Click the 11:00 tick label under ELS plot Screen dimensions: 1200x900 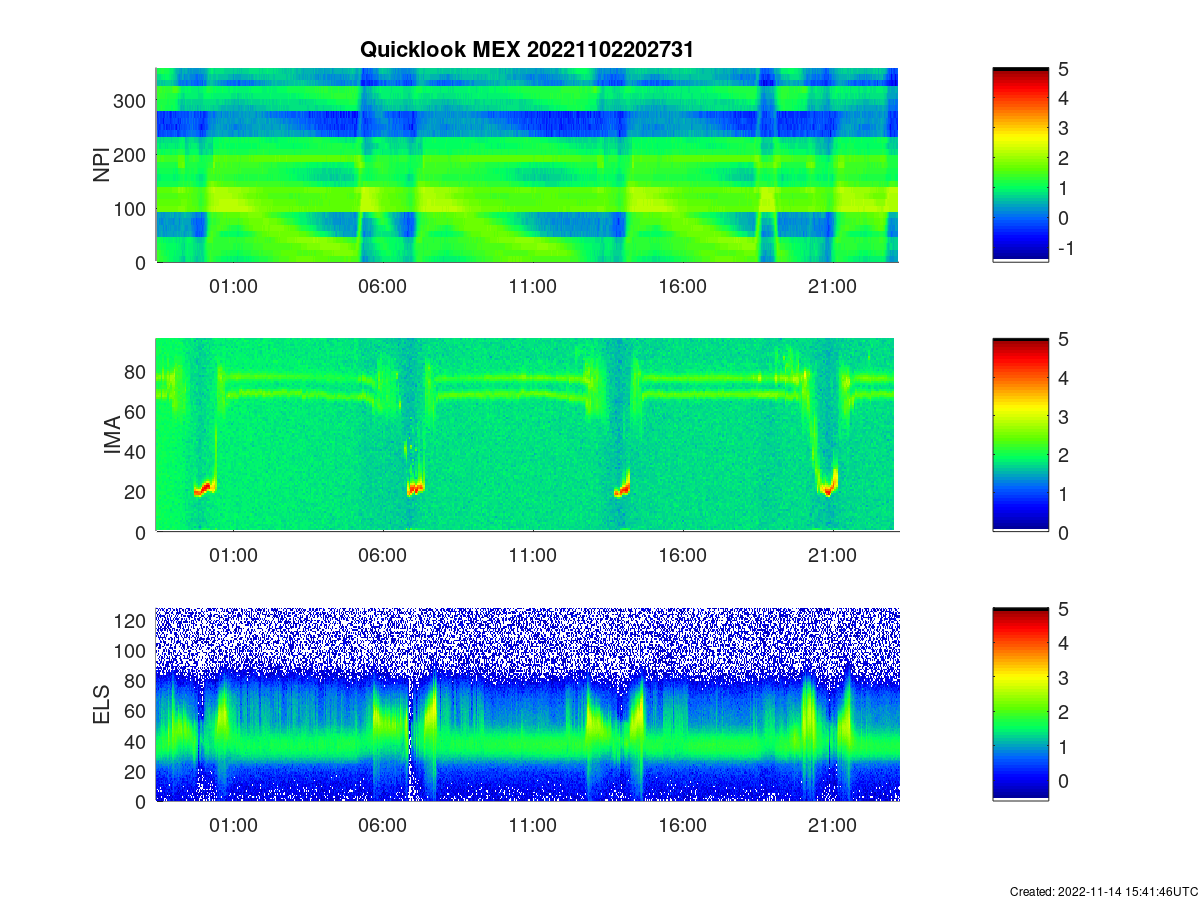tap(533, 825)
